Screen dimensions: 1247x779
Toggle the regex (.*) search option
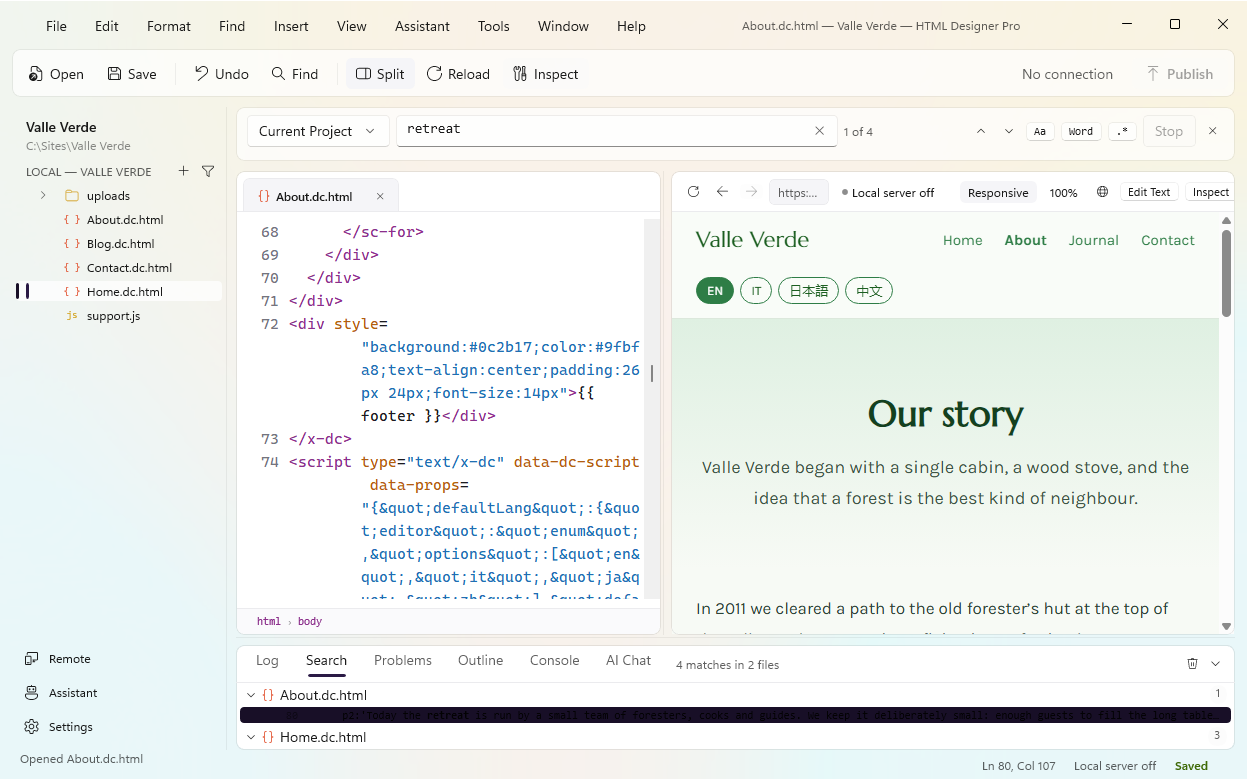pyautogui.click(x=1123, y=131)
